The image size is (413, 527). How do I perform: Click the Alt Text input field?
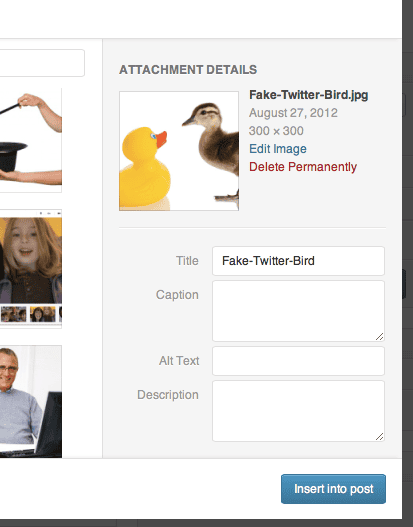point(298,361)
